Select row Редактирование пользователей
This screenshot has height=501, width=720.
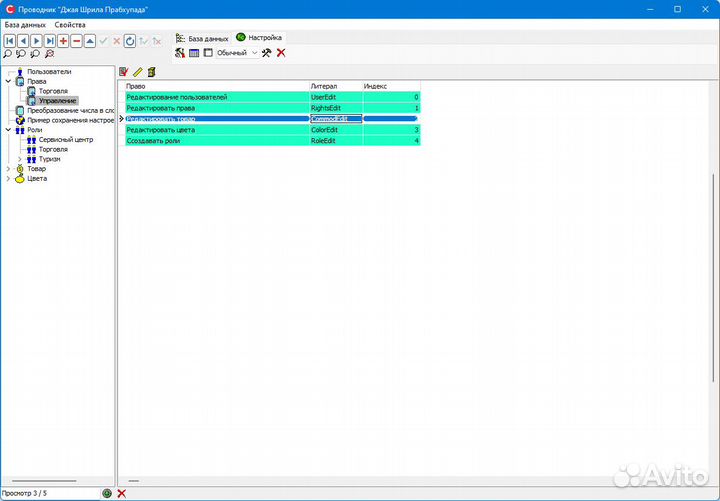pos(273,97)
